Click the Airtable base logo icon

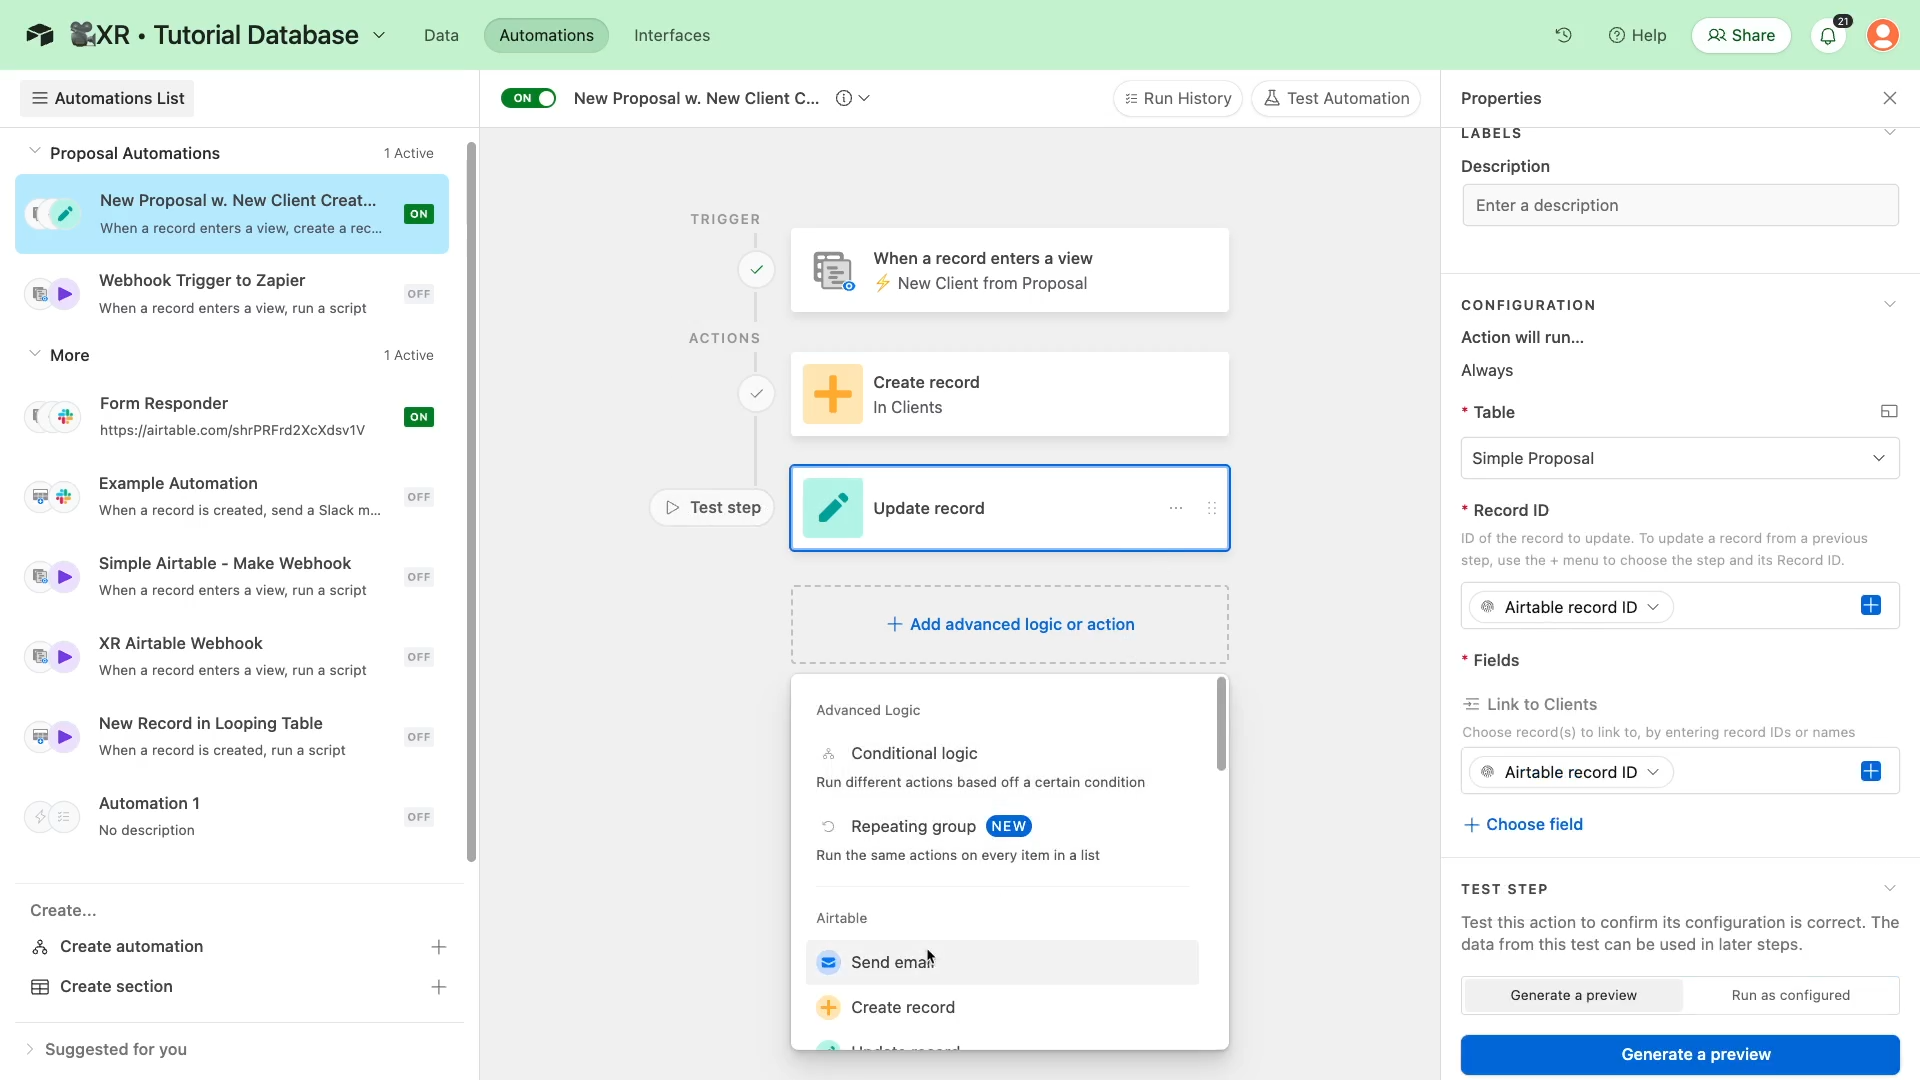[x=40, y=35]
